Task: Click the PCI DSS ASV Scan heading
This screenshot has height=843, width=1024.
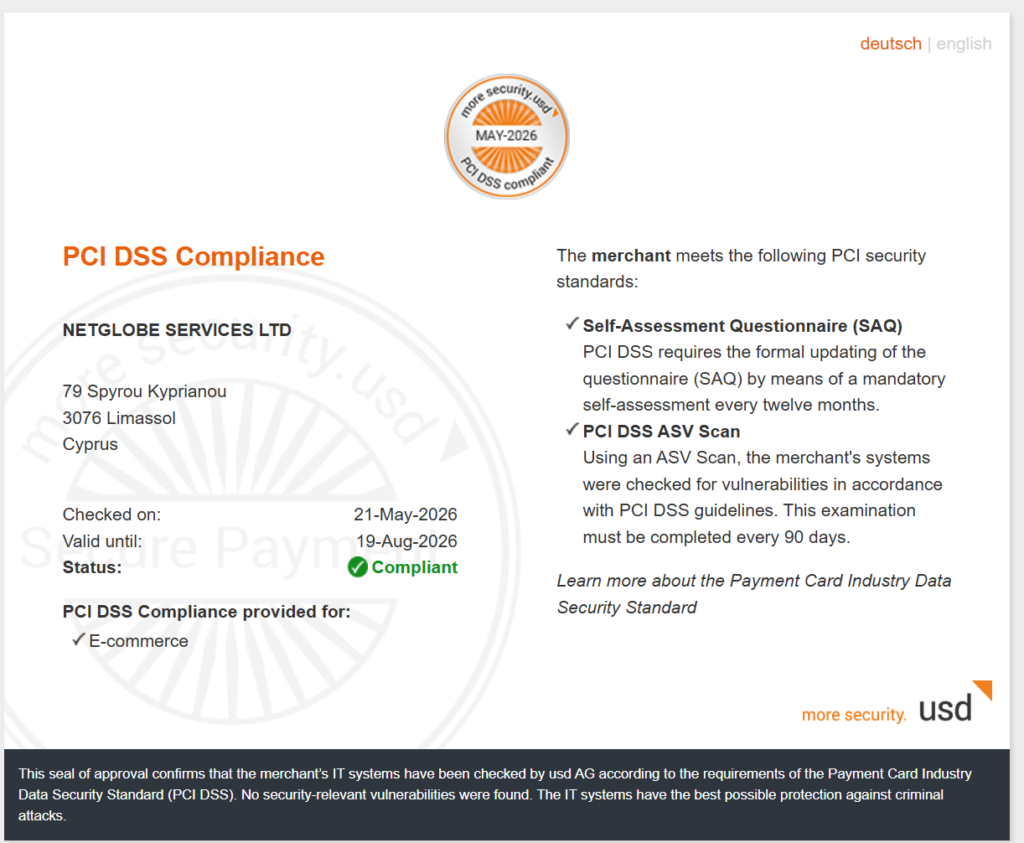Action: pyautogui.click(x=662, y=432)
